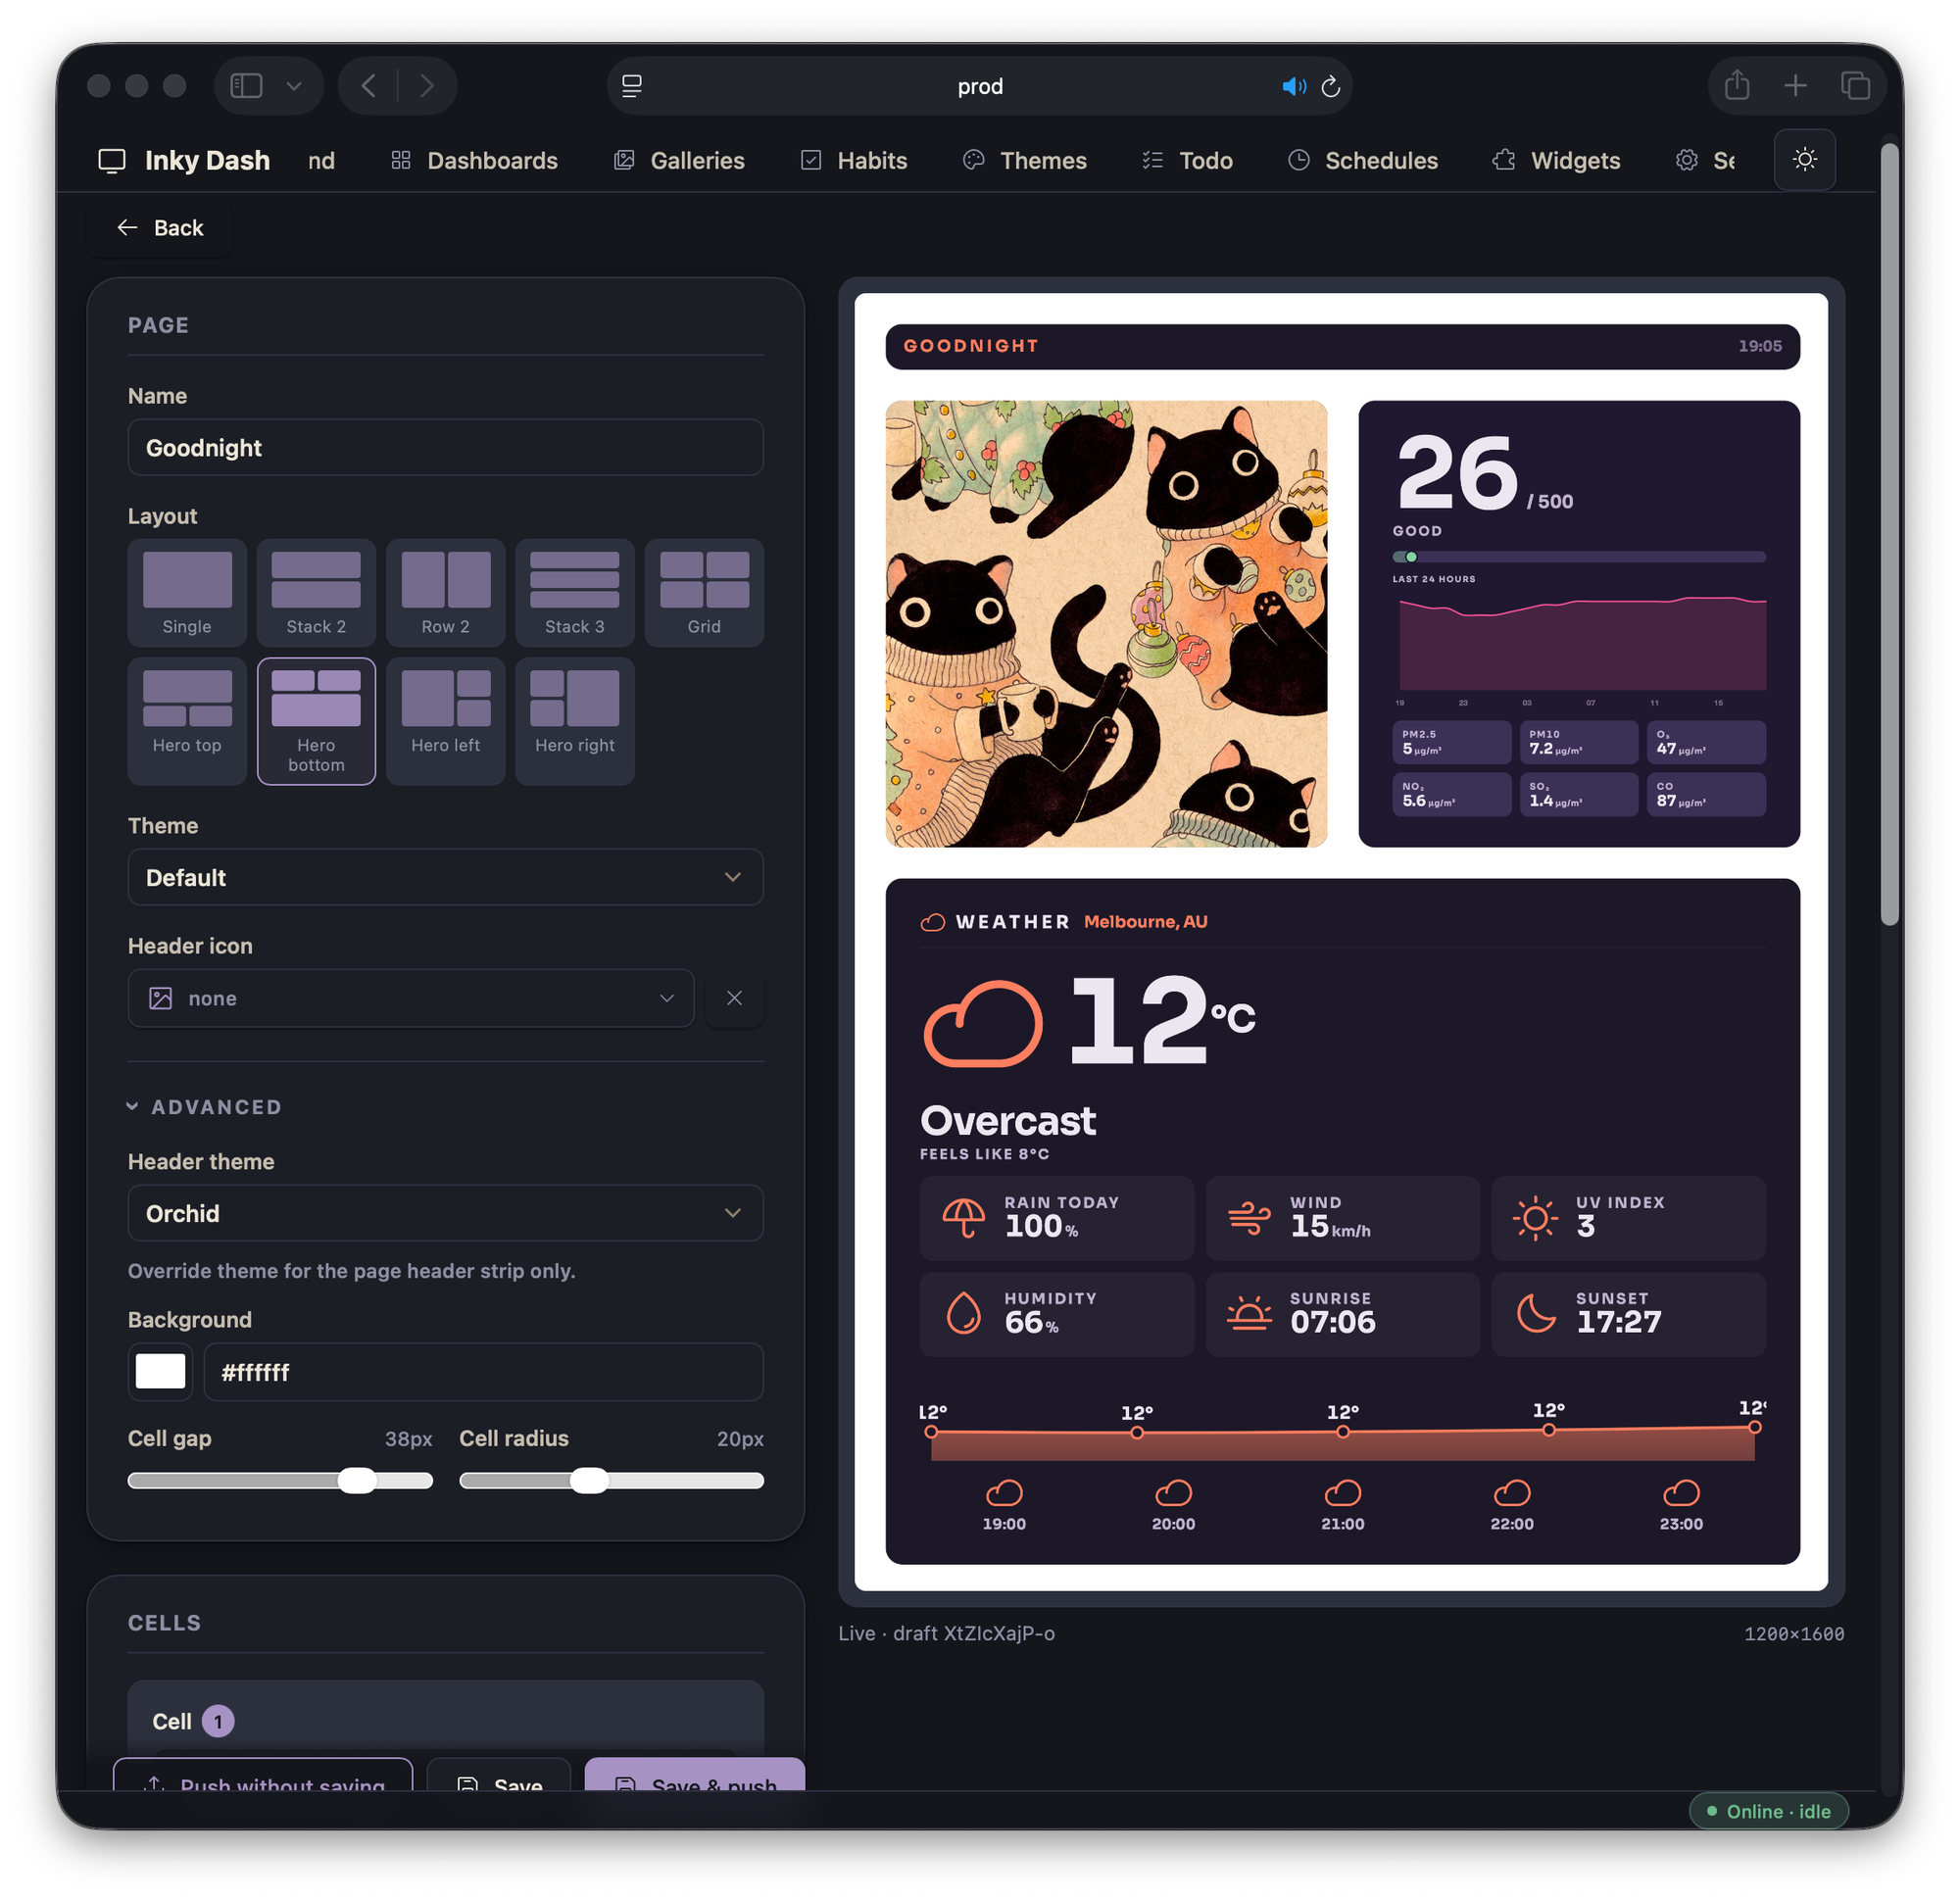Click the Sunset moon icon
Viewport: 1960px width, 1899px height.
click(1536, 1313)
